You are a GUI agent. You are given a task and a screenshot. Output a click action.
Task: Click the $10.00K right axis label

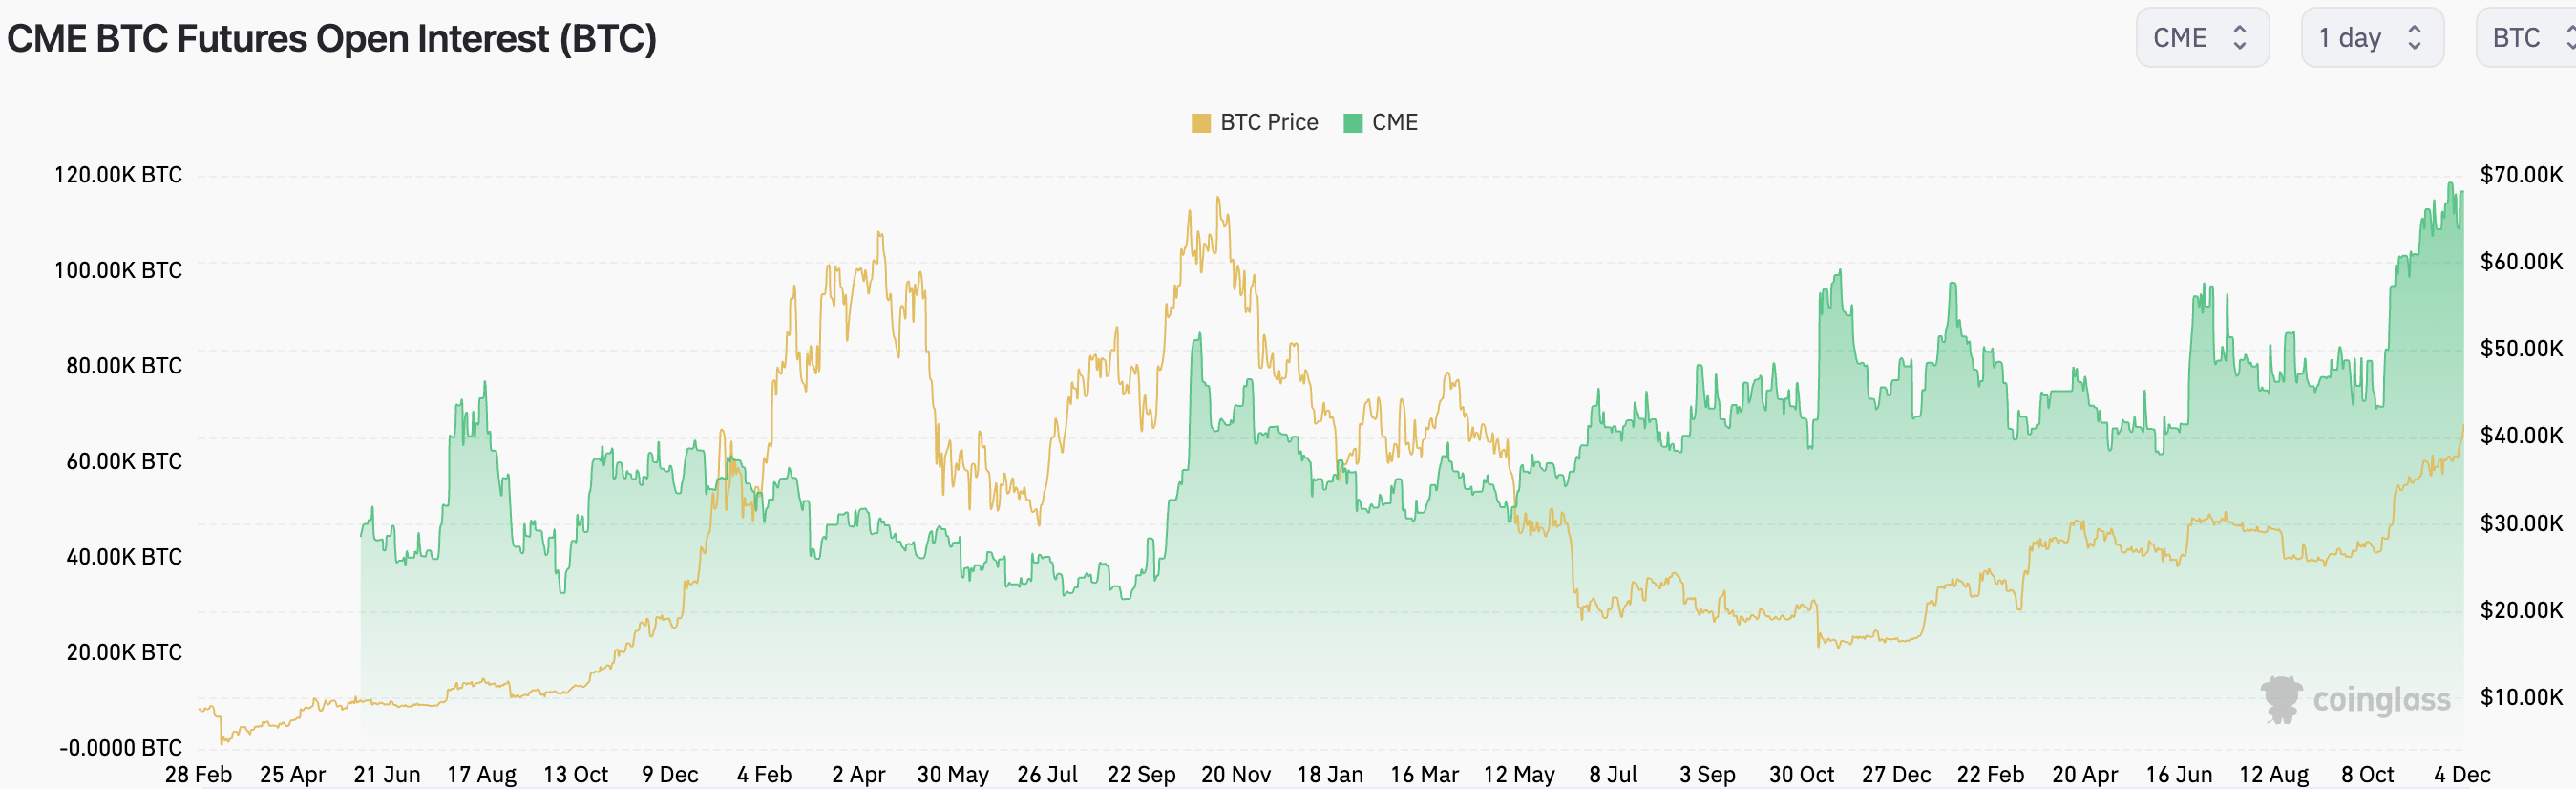click(2521, 697)
